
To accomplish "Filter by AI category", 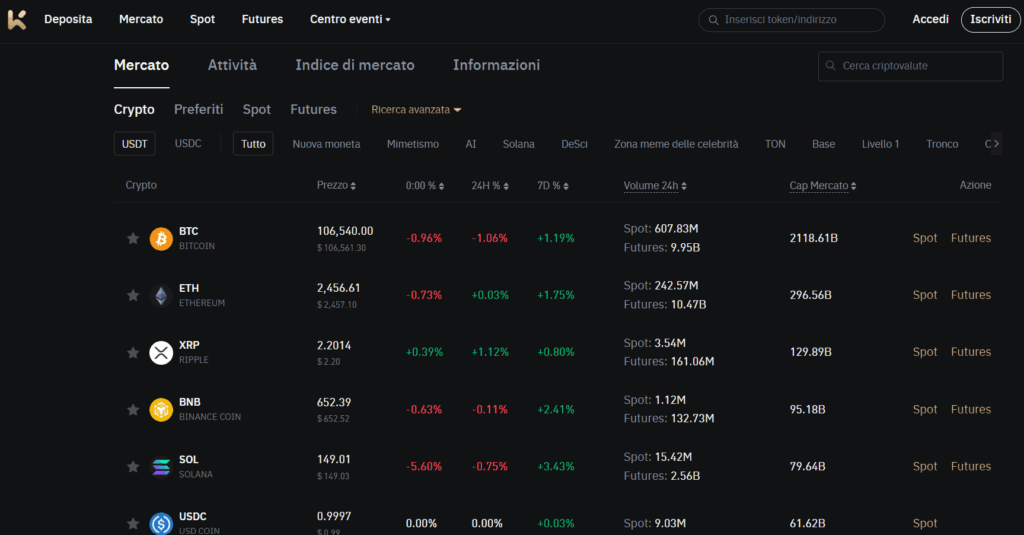I will pos(471,144).
